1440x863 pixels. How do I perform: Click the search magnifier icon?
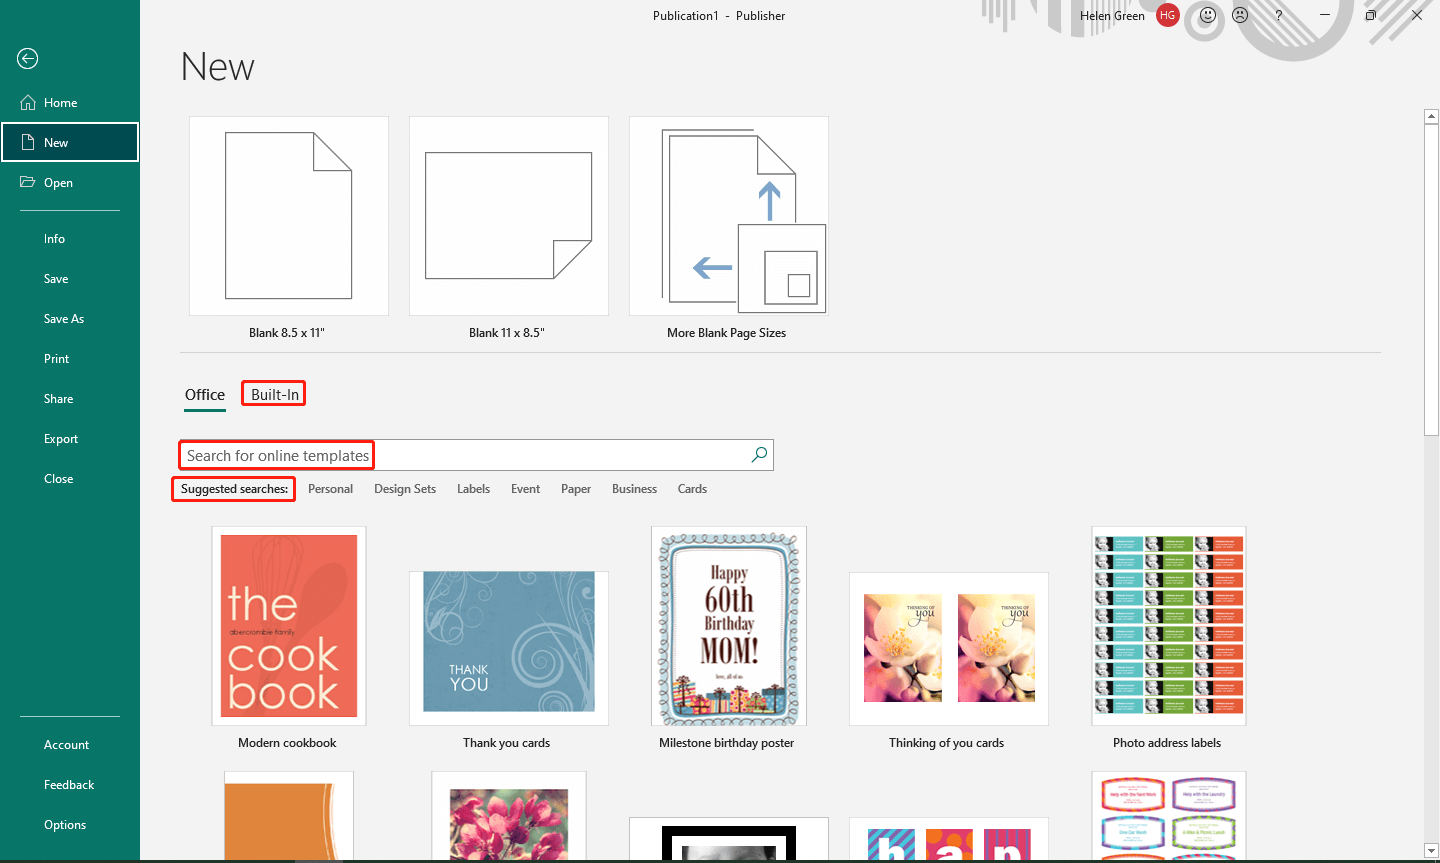(x=759, y=455)
